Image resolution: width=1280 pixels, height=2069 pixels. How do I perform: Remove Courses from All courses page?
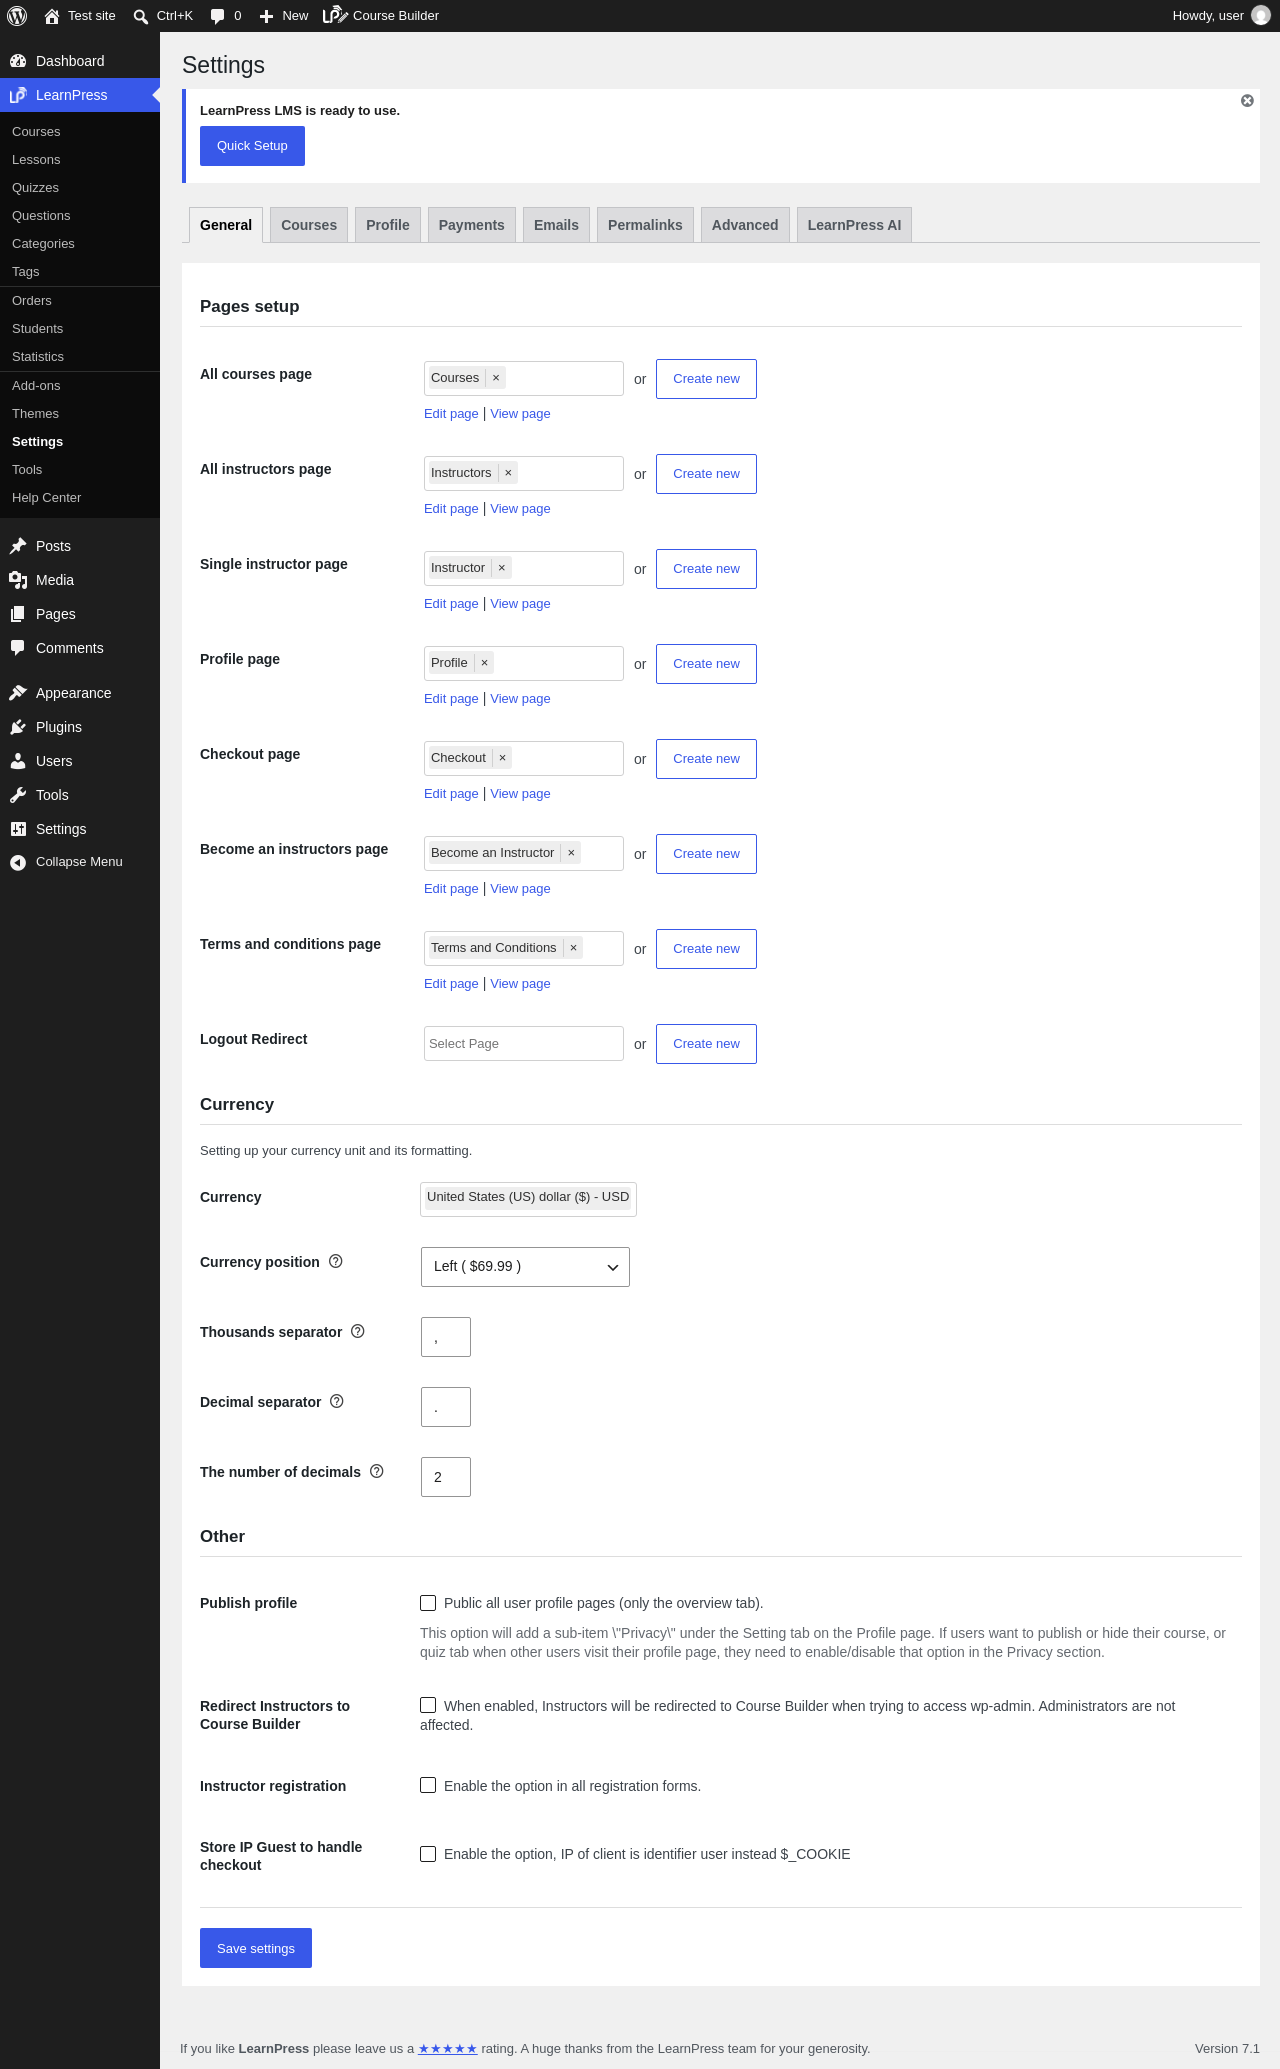(x=496, y=378)
